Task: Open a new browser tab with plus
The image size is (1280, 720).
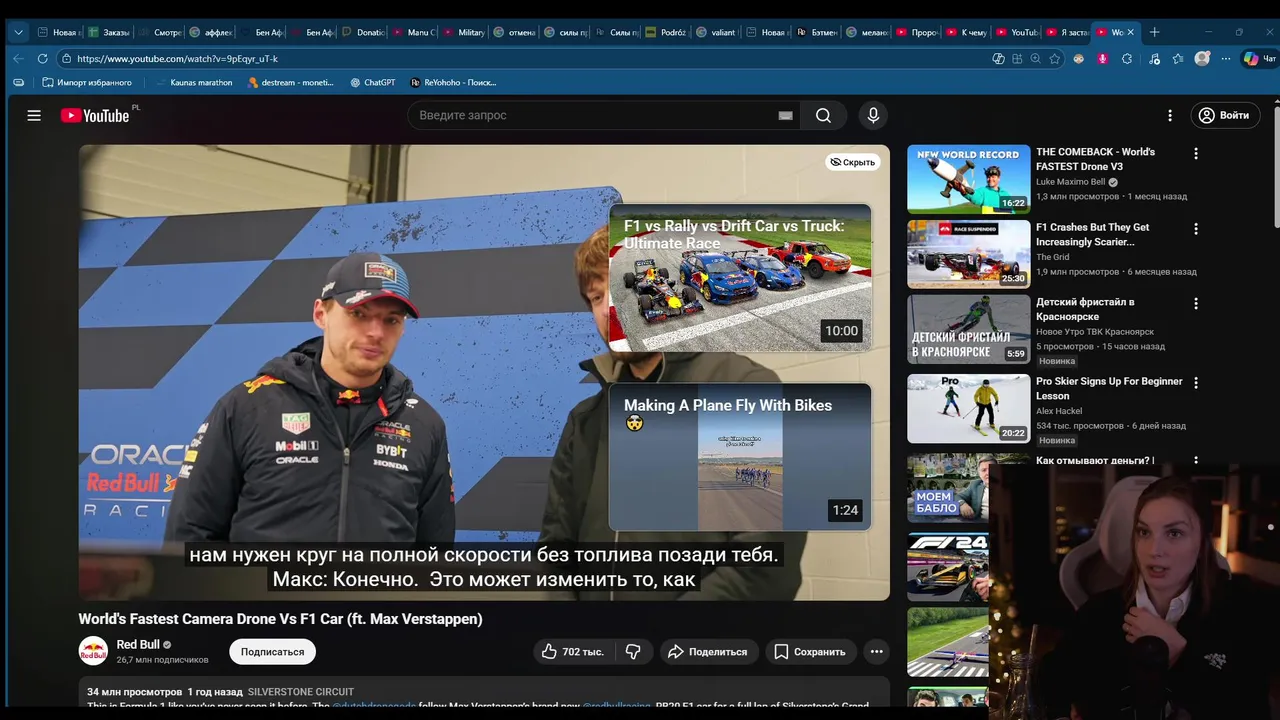Action: (x=1154, y=32)
